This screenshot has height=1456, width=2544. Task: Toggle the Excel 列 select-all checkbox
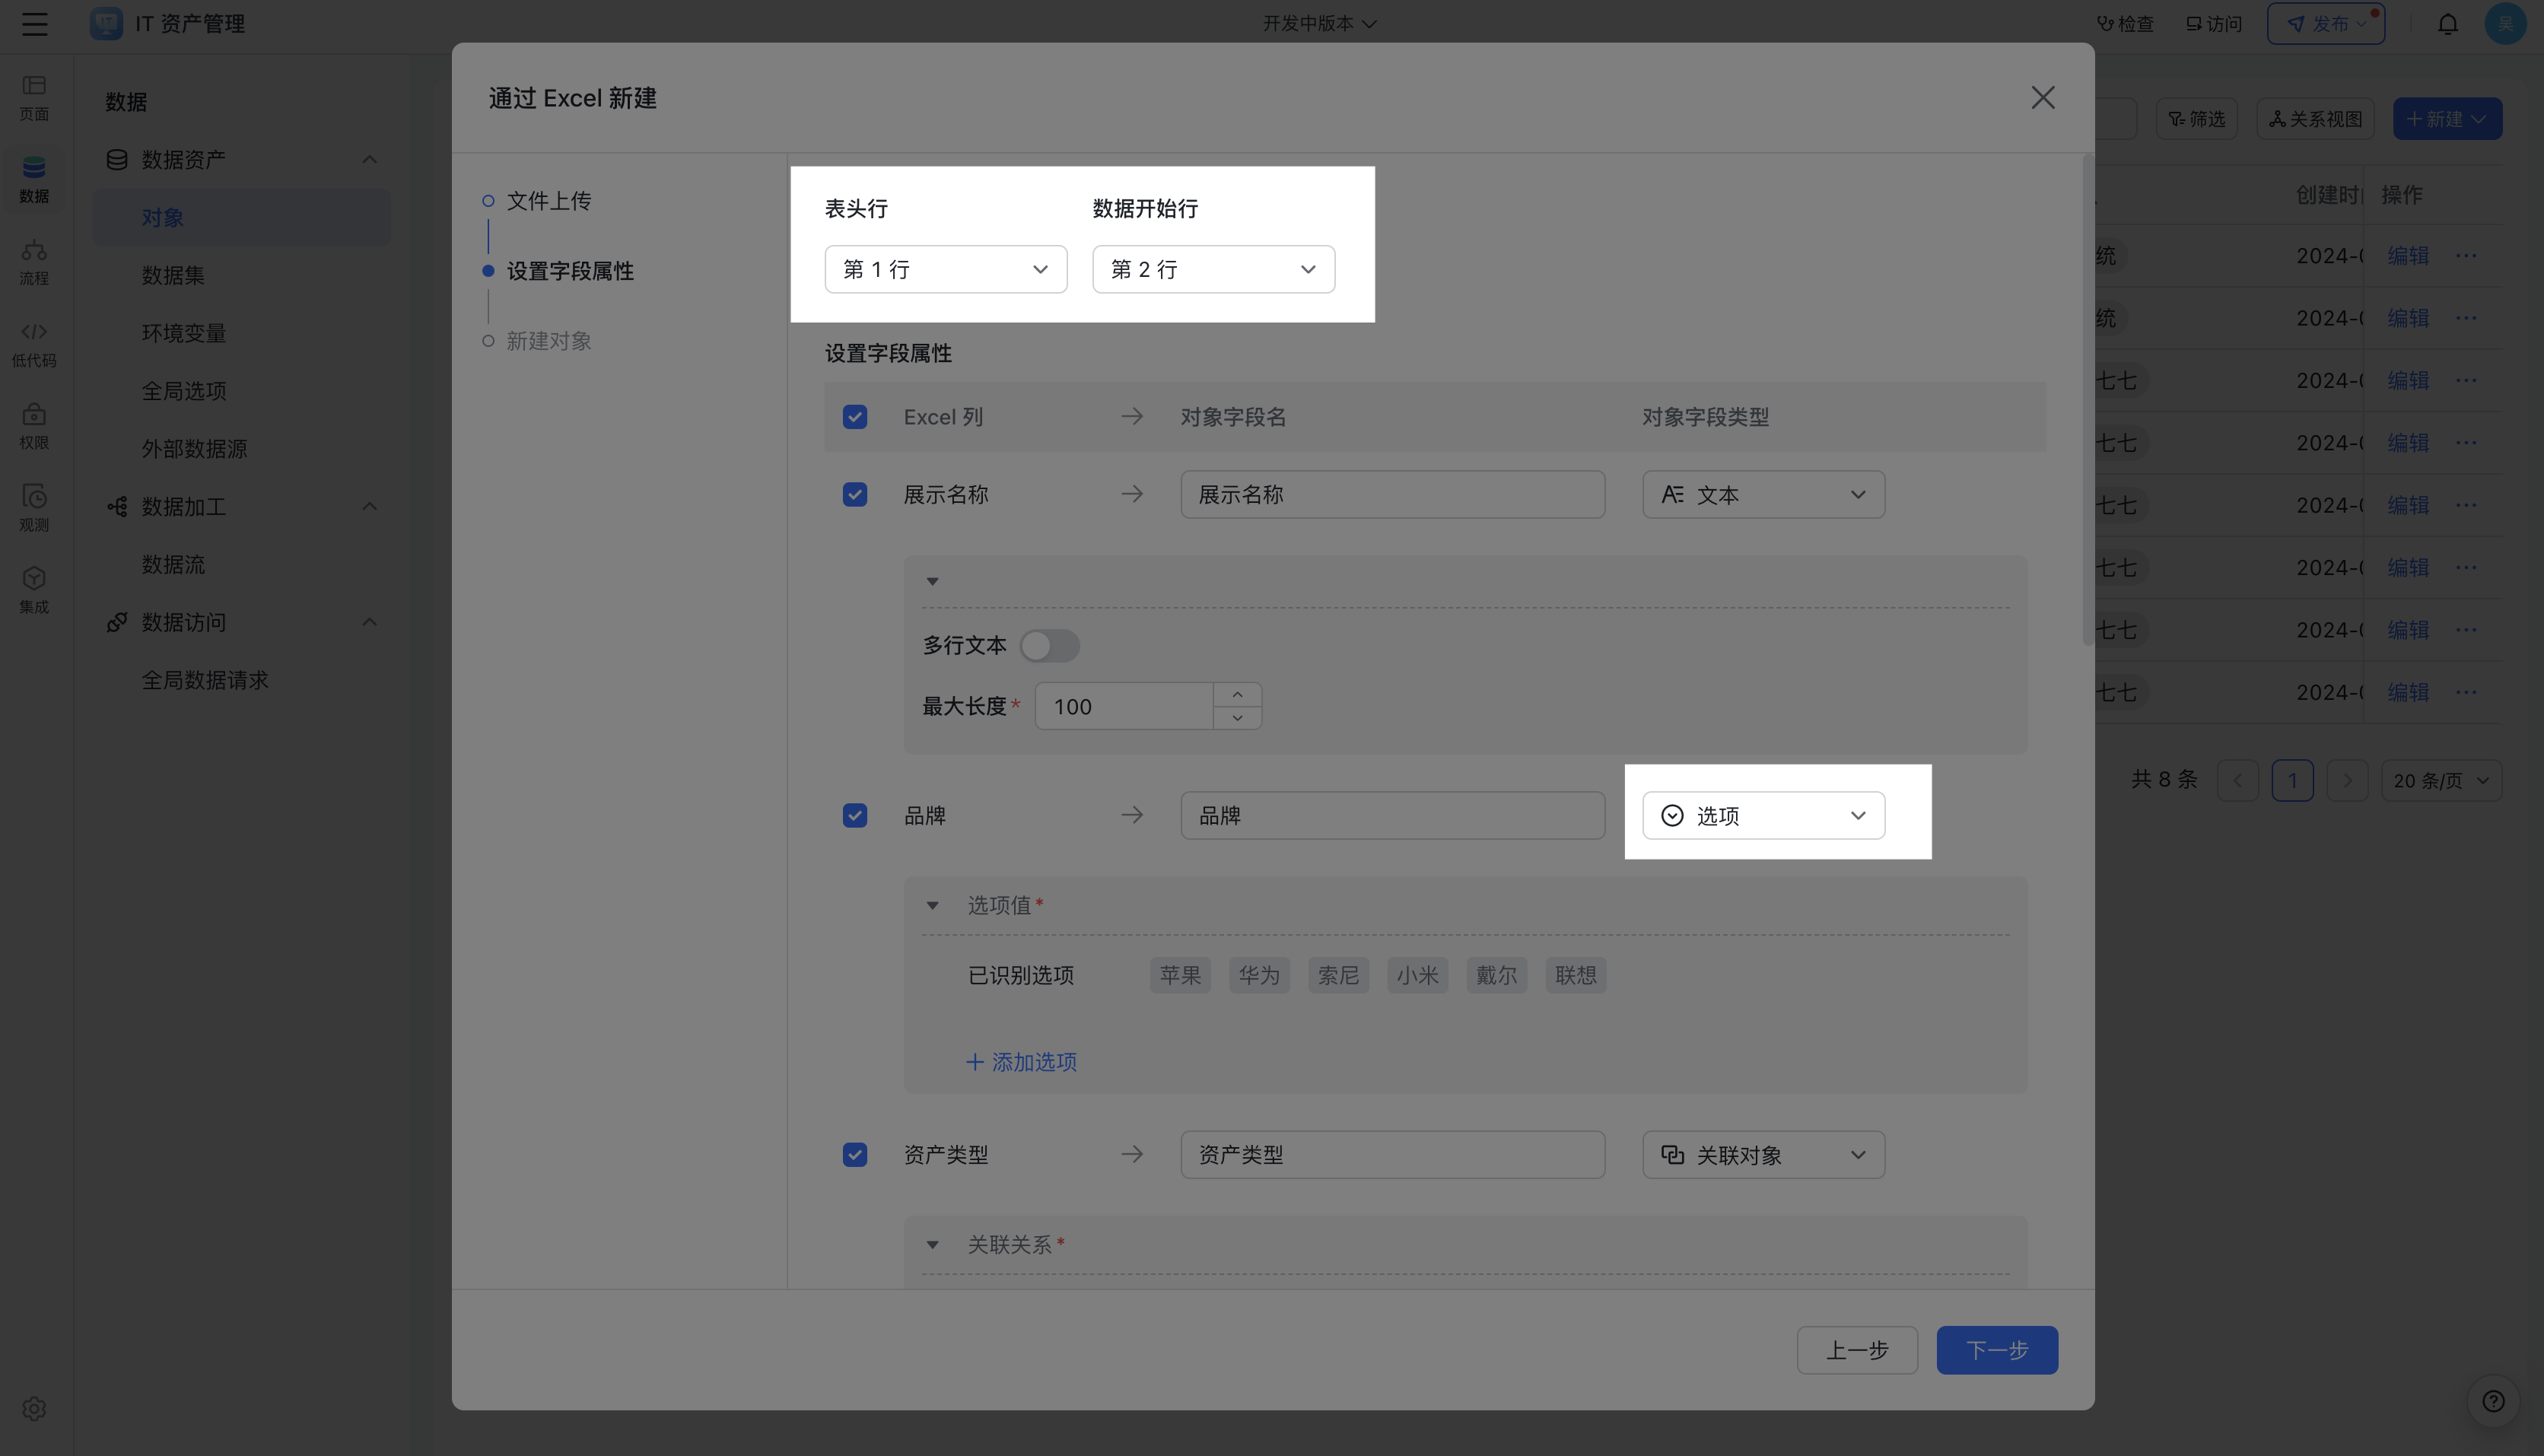[x=855, y=416]
